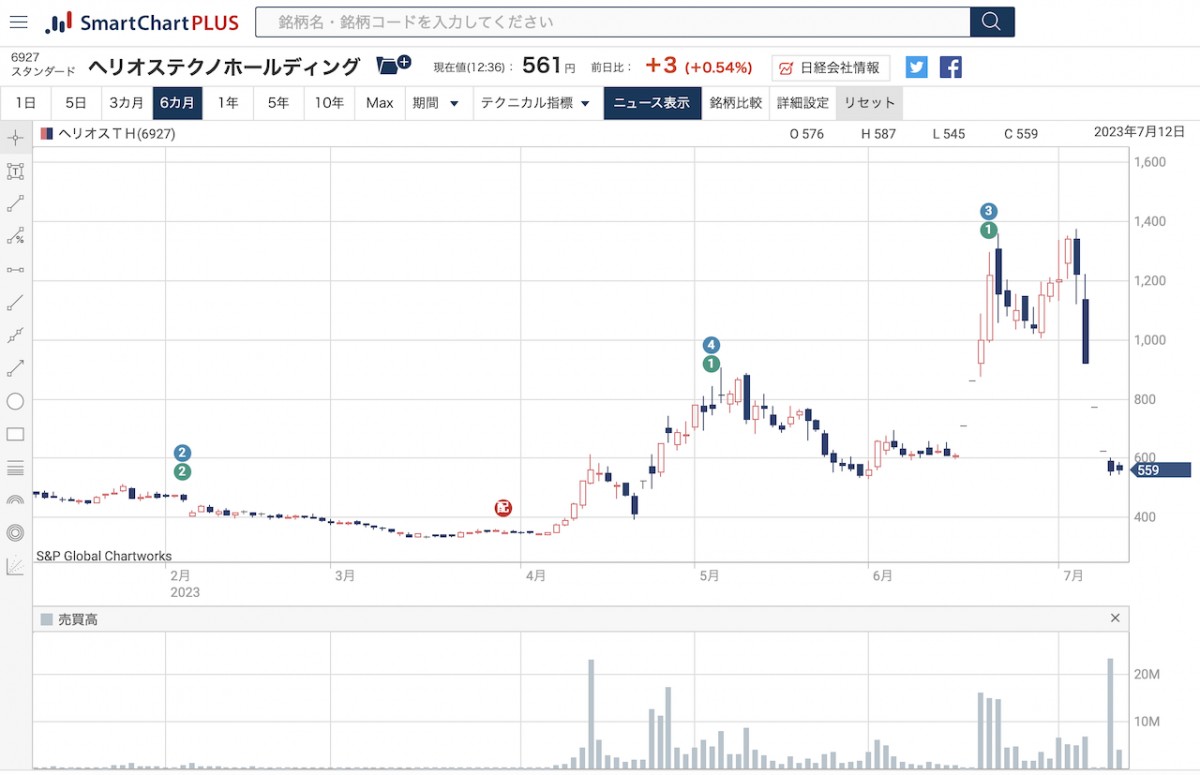This screenshot has width=1200, height=775.
Task: Expand the テクニカル指標 dropdown
Action: coord(535,103)
